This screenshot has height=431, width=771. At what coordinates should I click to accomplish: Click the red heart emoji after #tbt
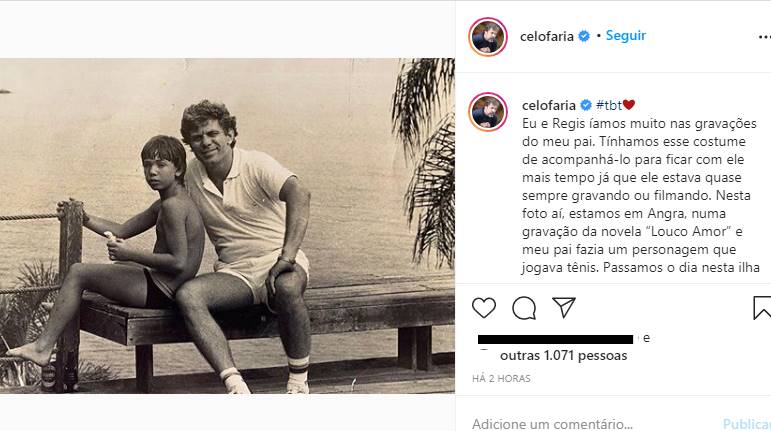pos(629,105)
